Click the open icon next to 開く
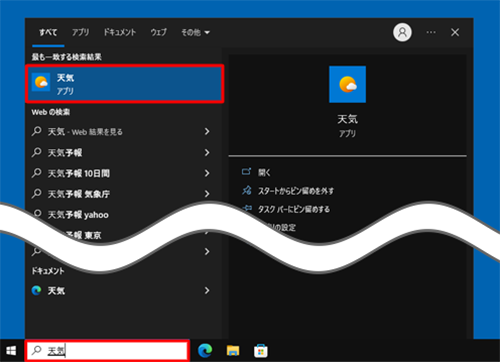Image resolution: width=500 pixels, height=362 pixels. click(246, 172)
